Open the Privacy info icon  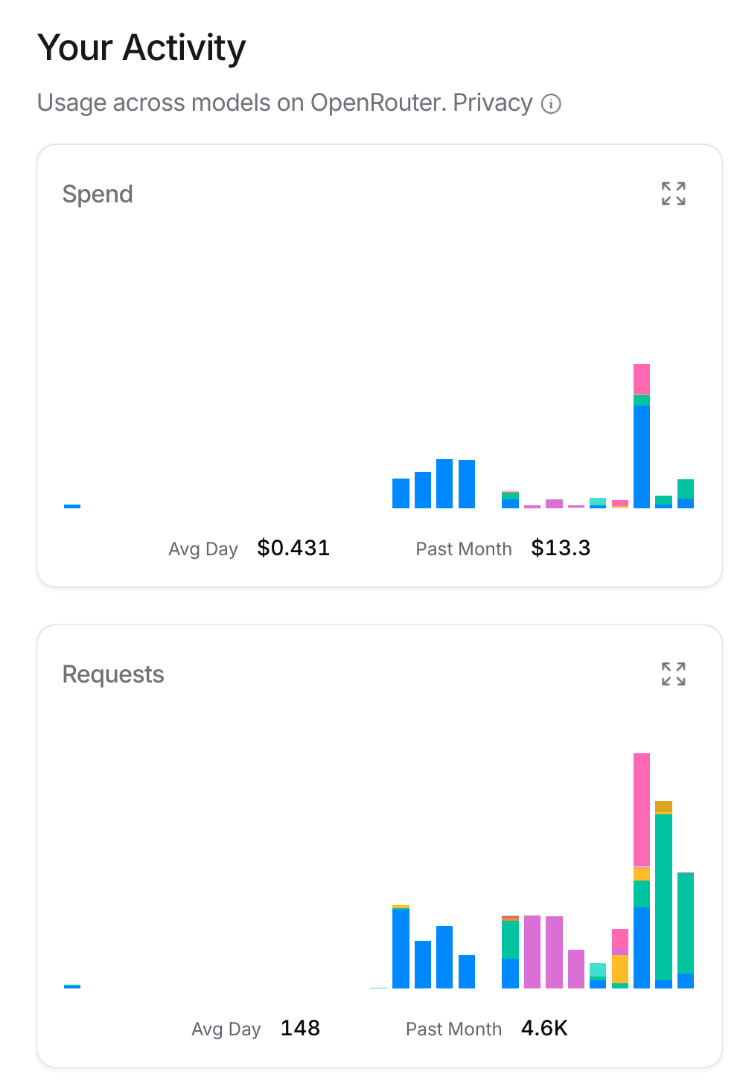pos(551,104)
